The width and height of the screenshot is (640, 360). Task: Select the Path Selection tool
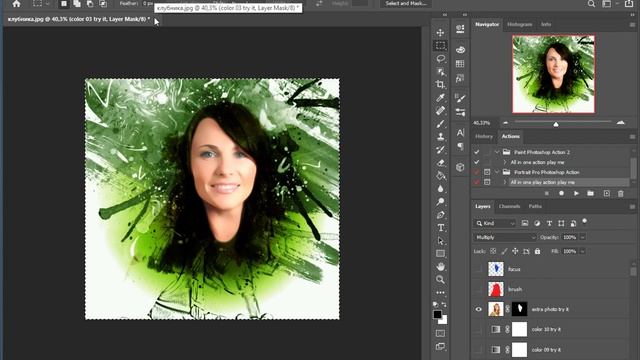tap(440, 241)
